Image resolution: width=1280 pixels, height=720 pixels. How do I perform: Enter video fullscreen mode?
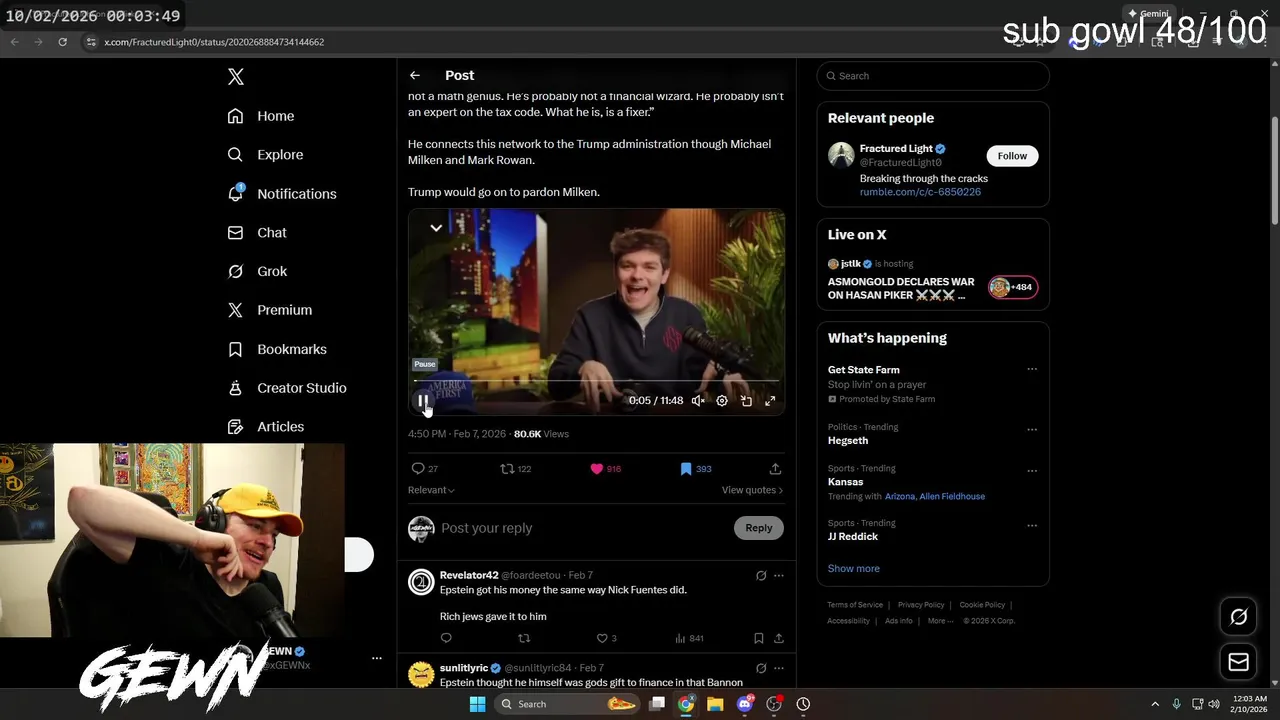click(x=770, y=401)
